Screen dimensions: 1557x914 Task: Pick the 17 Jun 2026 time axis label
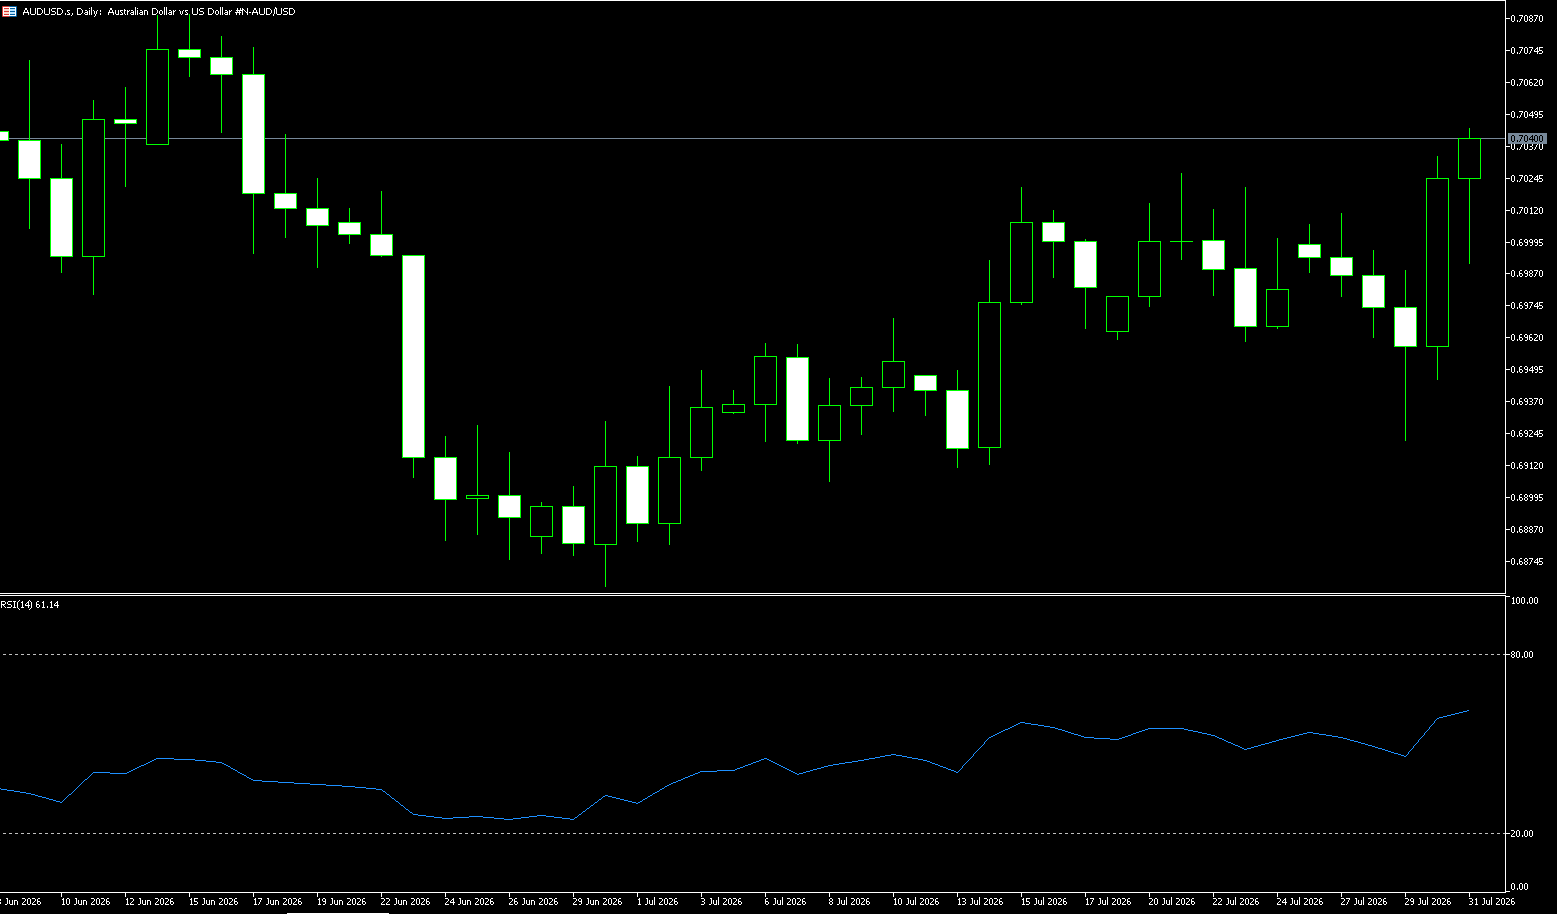[278, 902]
